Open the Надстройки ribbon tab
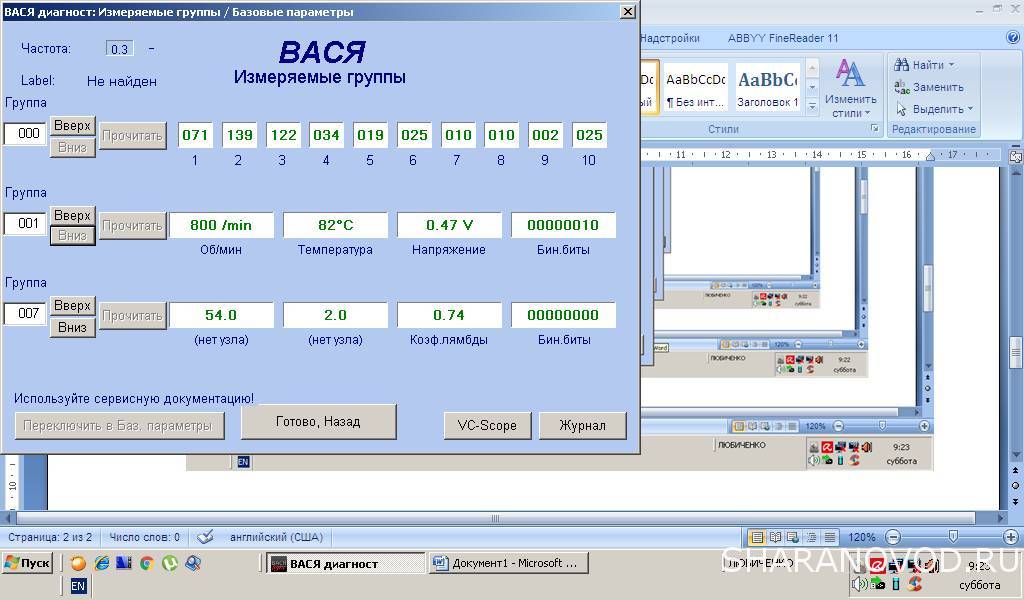Viewport: 1024px width, 600px height. tap(669, 38)
